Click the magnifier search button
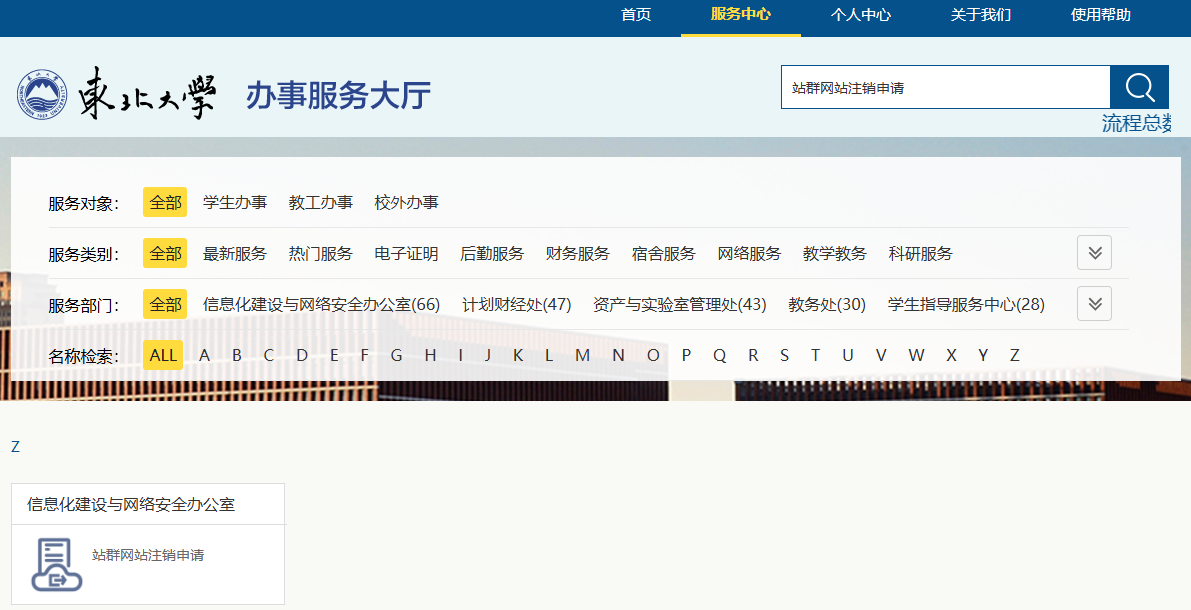The height and width of the screenshot is (610, 1191). 1139,87
